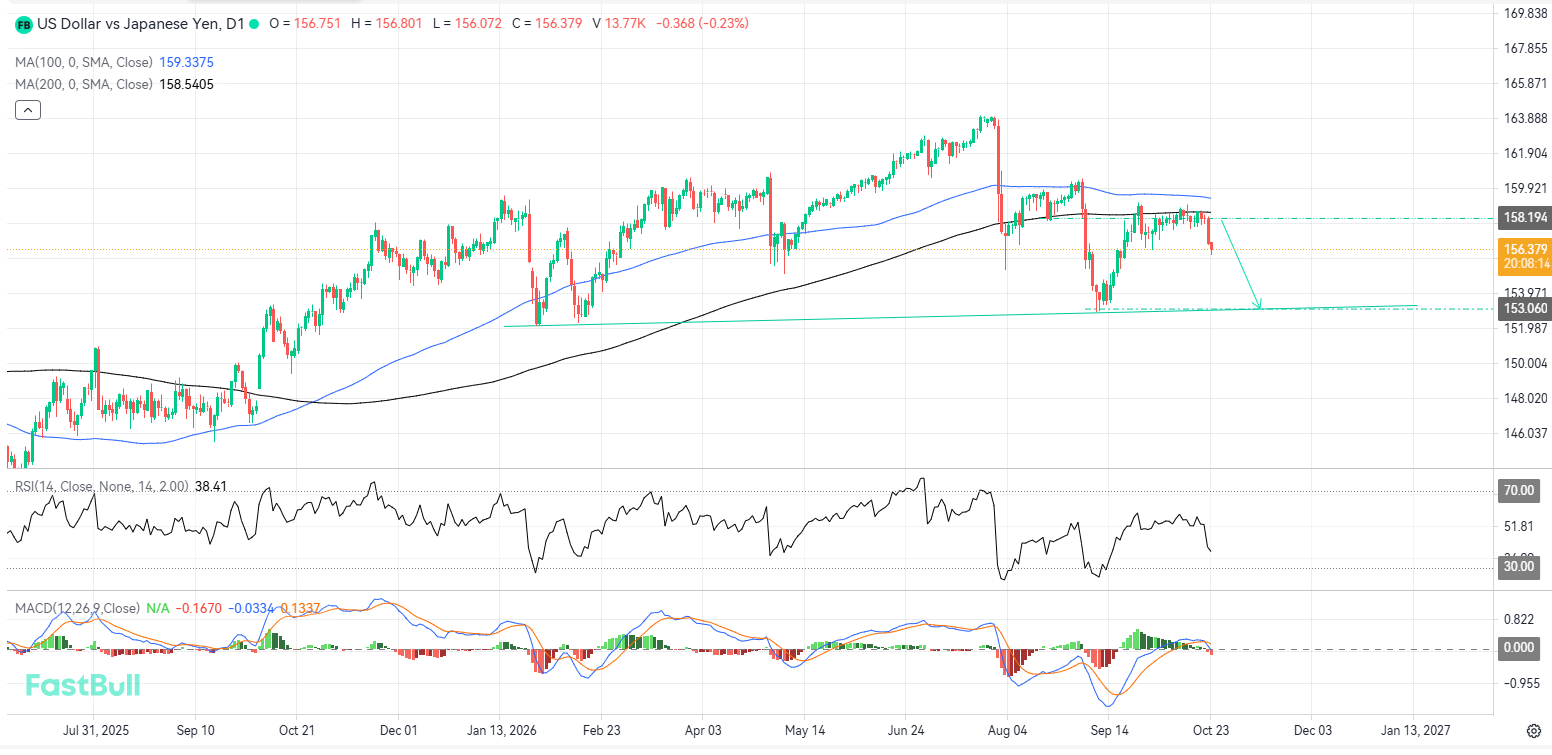Viewport: 1552px width, 755px height.
Task: Click the RSI 70.00 level tag
Action: (1520, 491)
